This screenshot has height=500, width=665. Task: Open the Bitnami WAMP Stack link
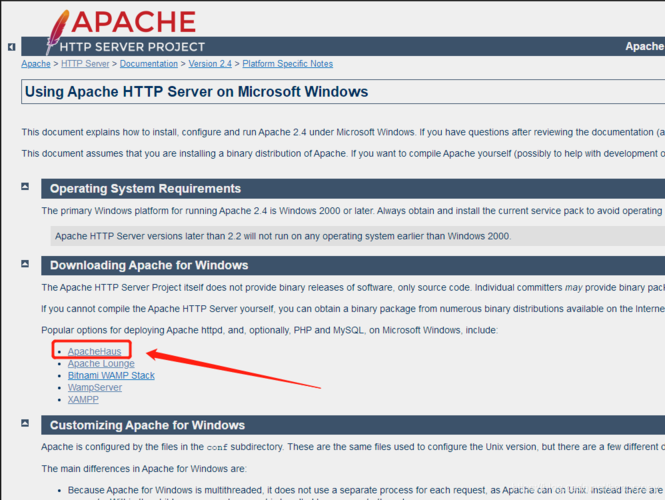(x=111, y=375)
